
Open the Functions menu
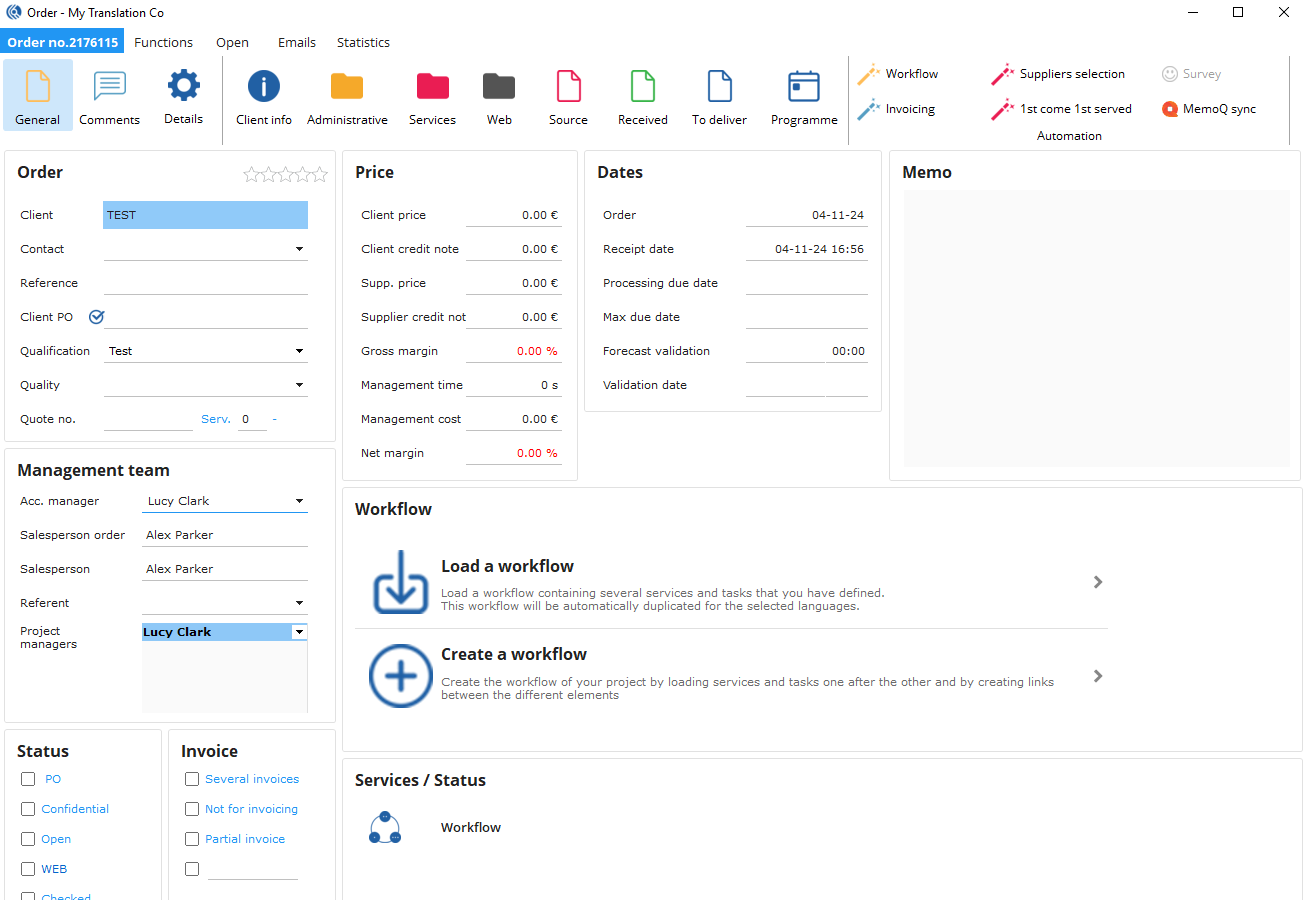(163, 43)
